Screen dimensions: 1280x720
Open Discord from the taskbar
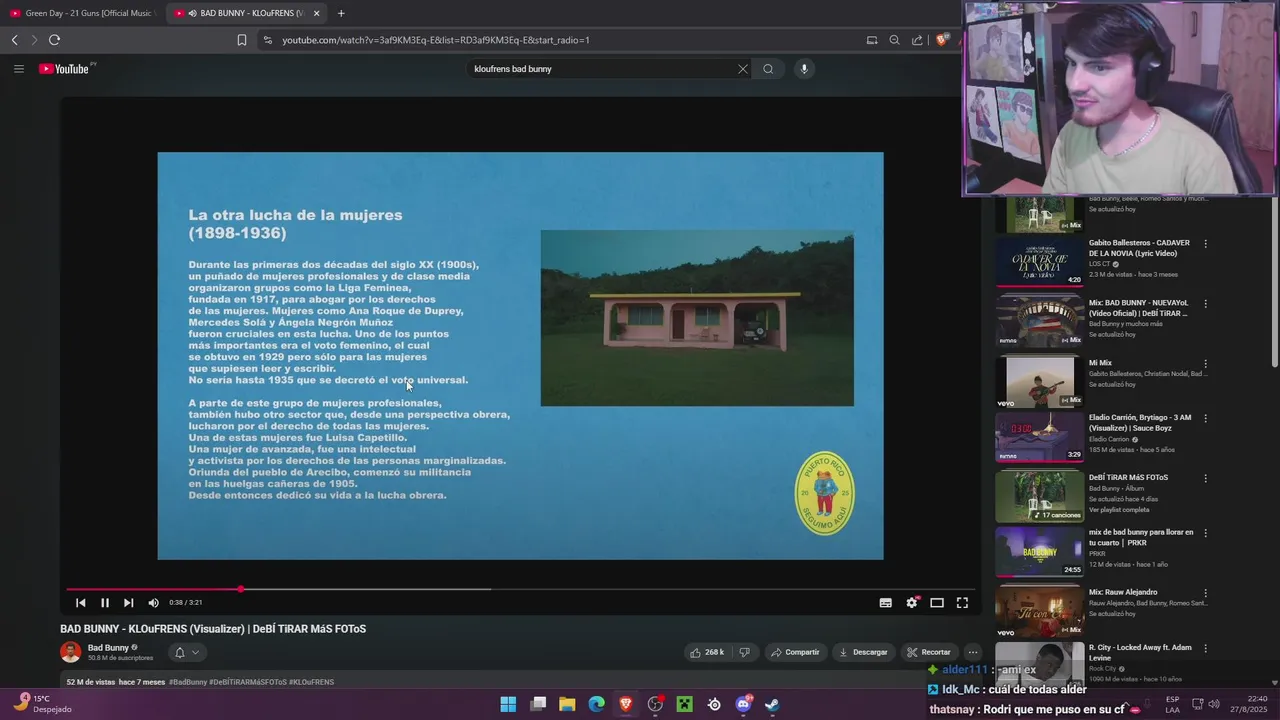[x=743, y=704]
